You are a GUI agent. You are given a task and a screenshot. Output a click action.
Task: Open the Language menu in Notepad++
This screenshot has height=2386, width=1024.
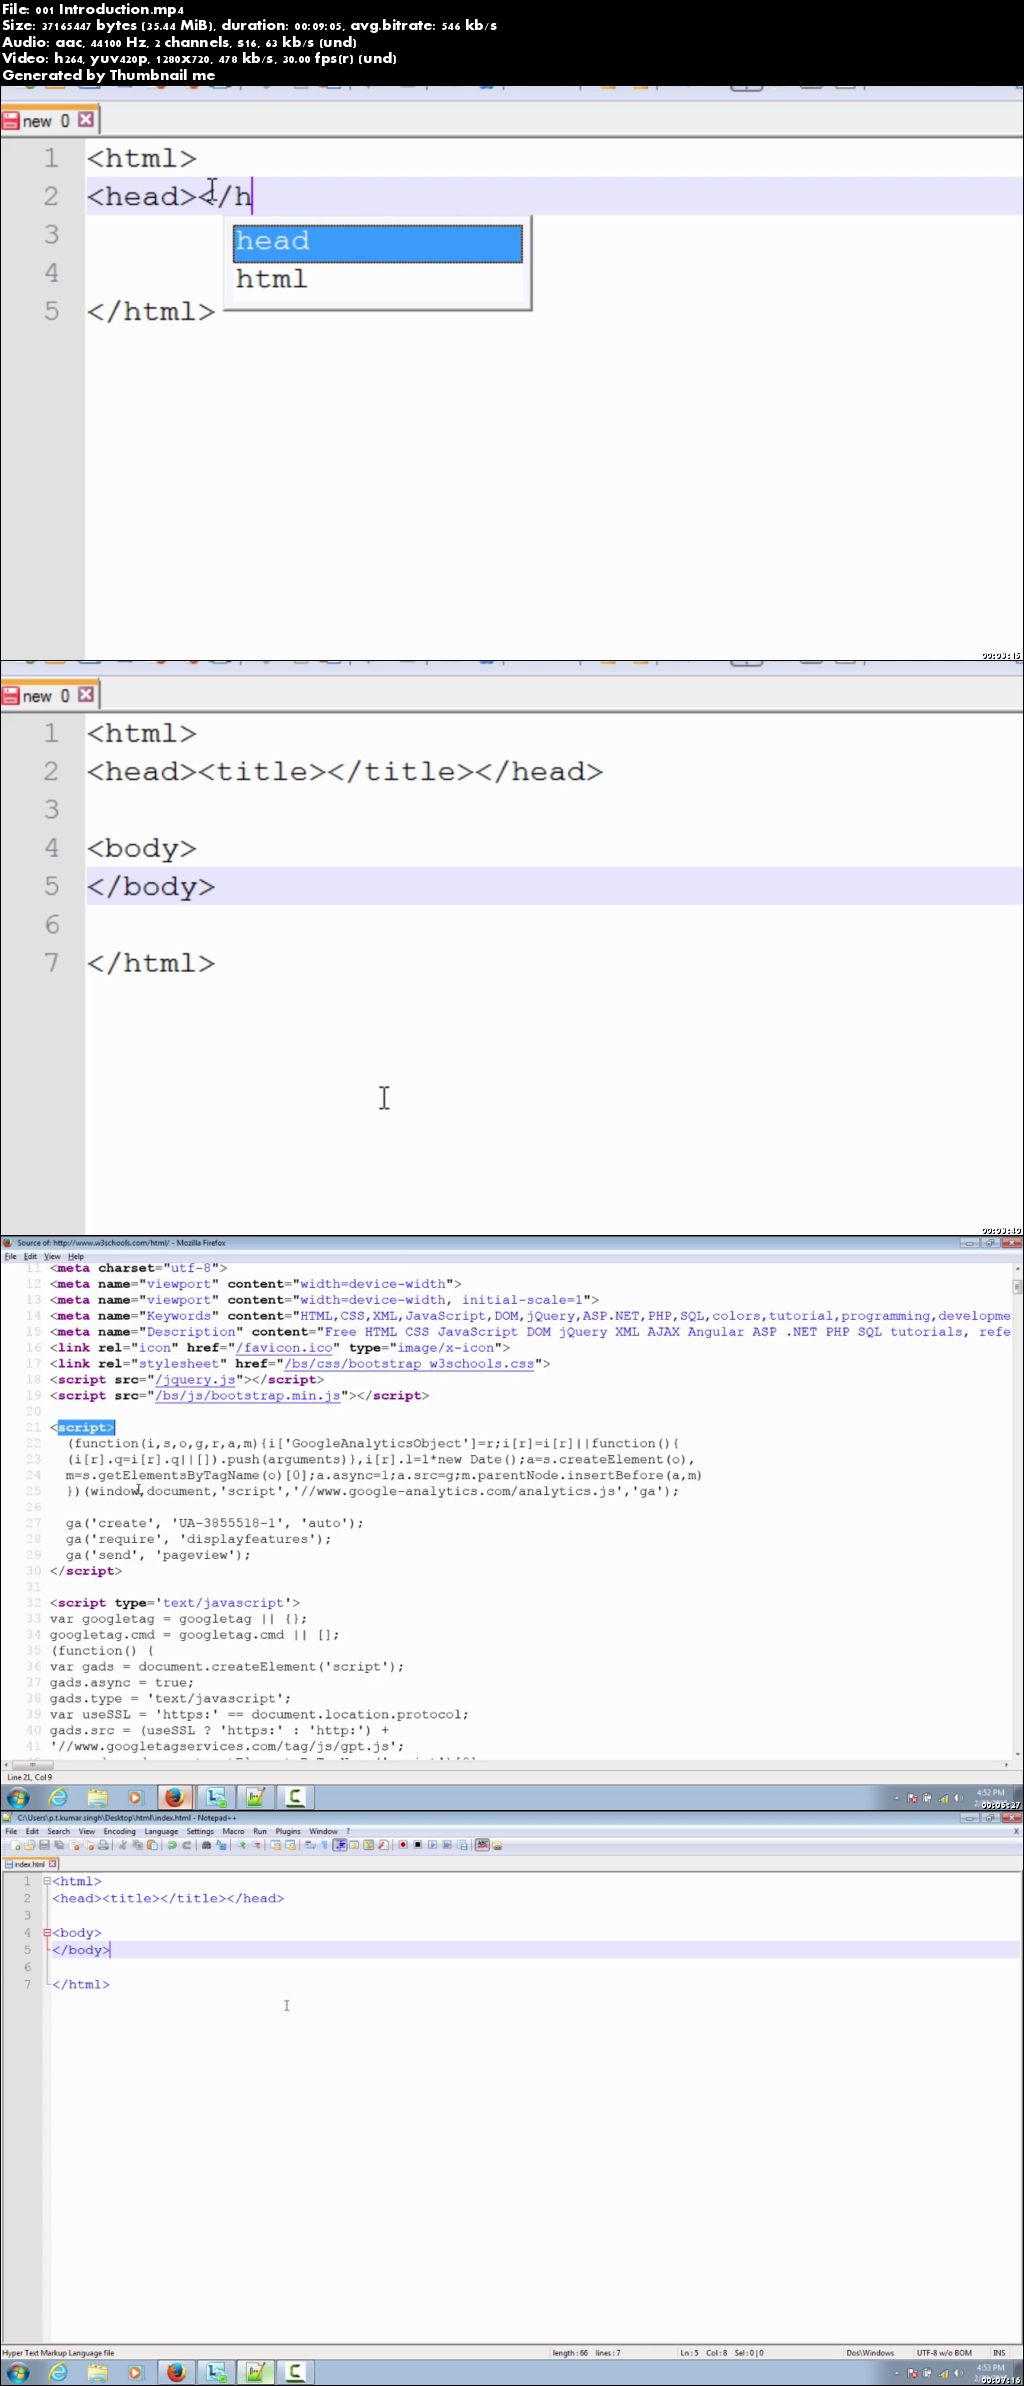click(161, 1832)
